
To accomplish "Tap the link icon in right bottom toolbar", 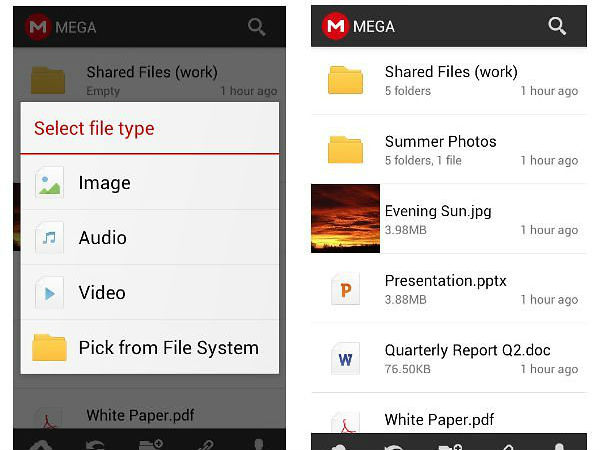I will tap(507, 444).
